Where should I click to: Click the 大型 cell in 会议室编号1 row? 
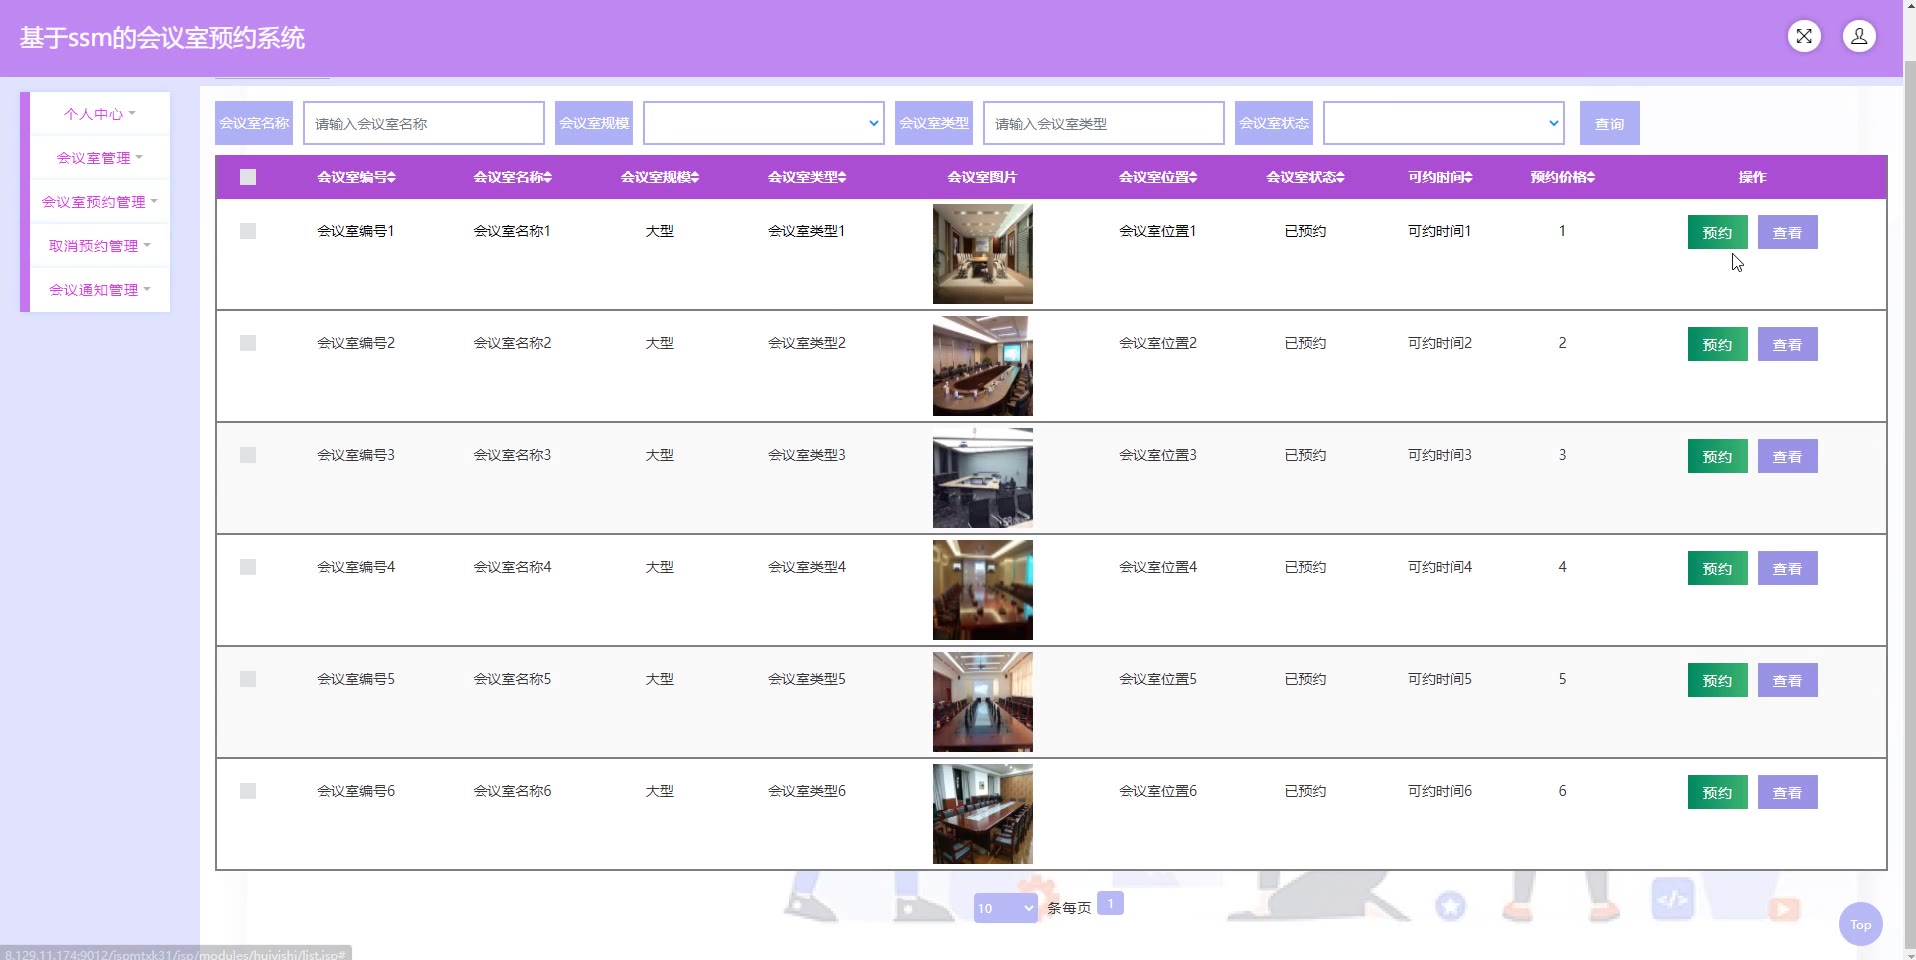(x=660, y=231)
